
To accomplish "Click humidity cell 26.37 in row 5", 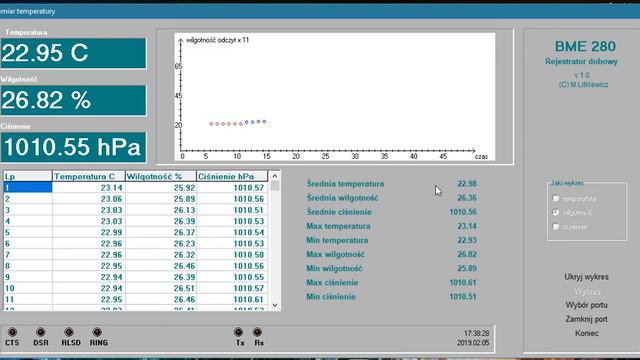I will 161,232.
